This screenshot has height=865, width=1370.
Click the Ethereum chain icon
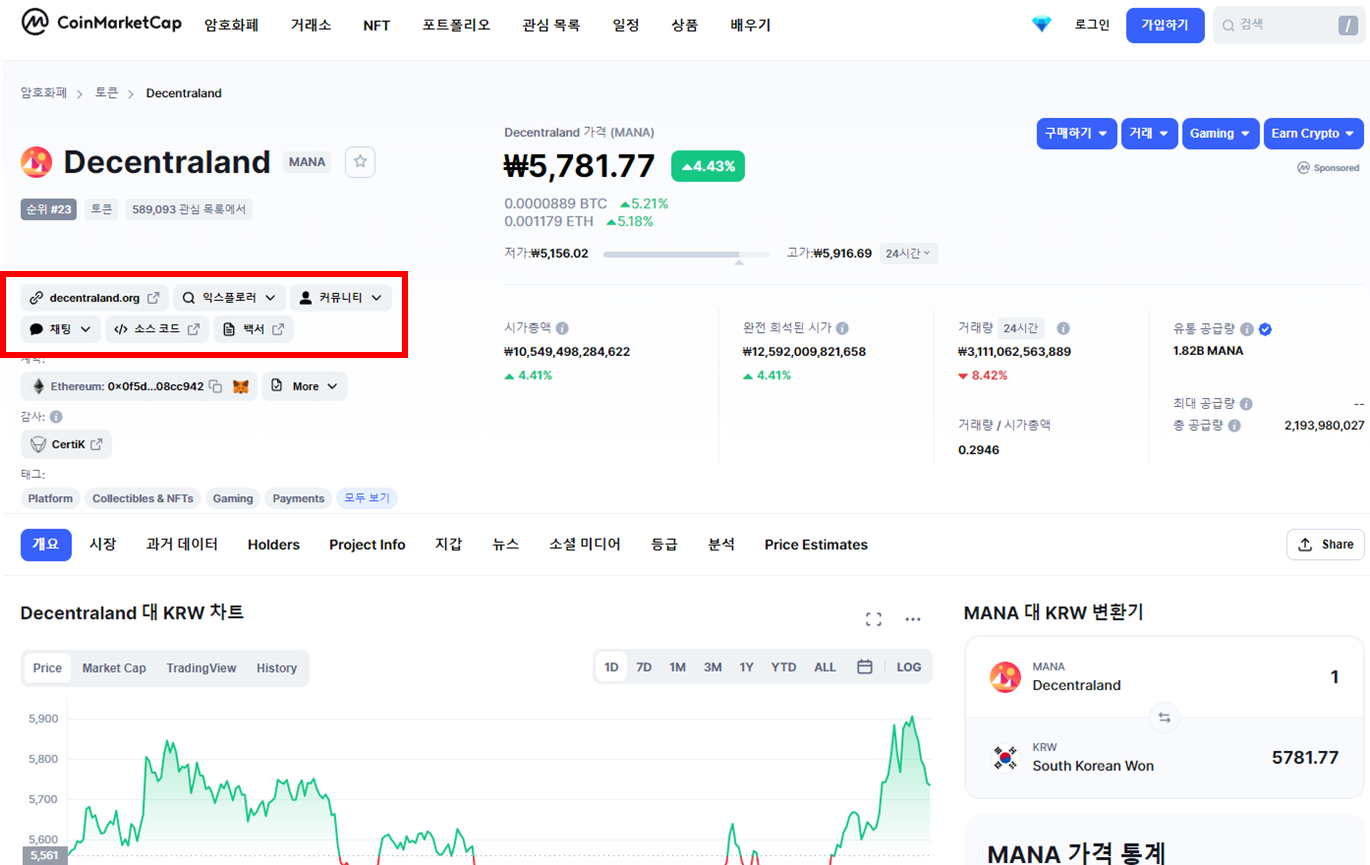click(x=39, y=386)
